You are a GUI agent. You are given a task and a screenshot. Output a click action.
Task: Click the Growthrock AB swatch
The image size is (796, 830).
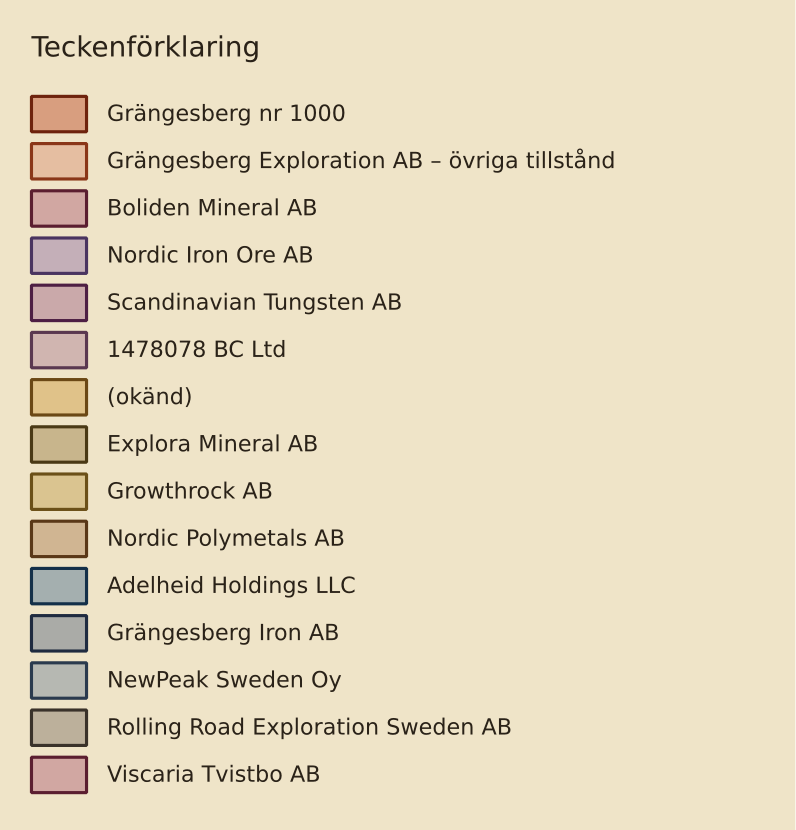pyautogui.click(x=59, y=492)
